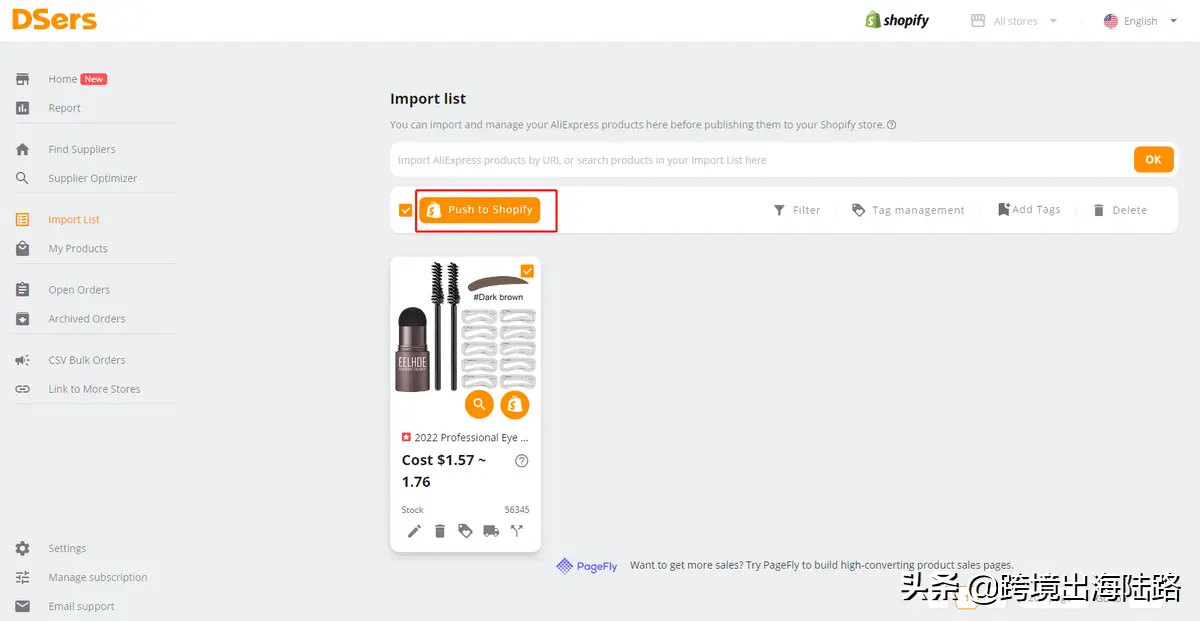Click the split product icon on card
Screen dimensions: 1200x621
click(517, 531)
